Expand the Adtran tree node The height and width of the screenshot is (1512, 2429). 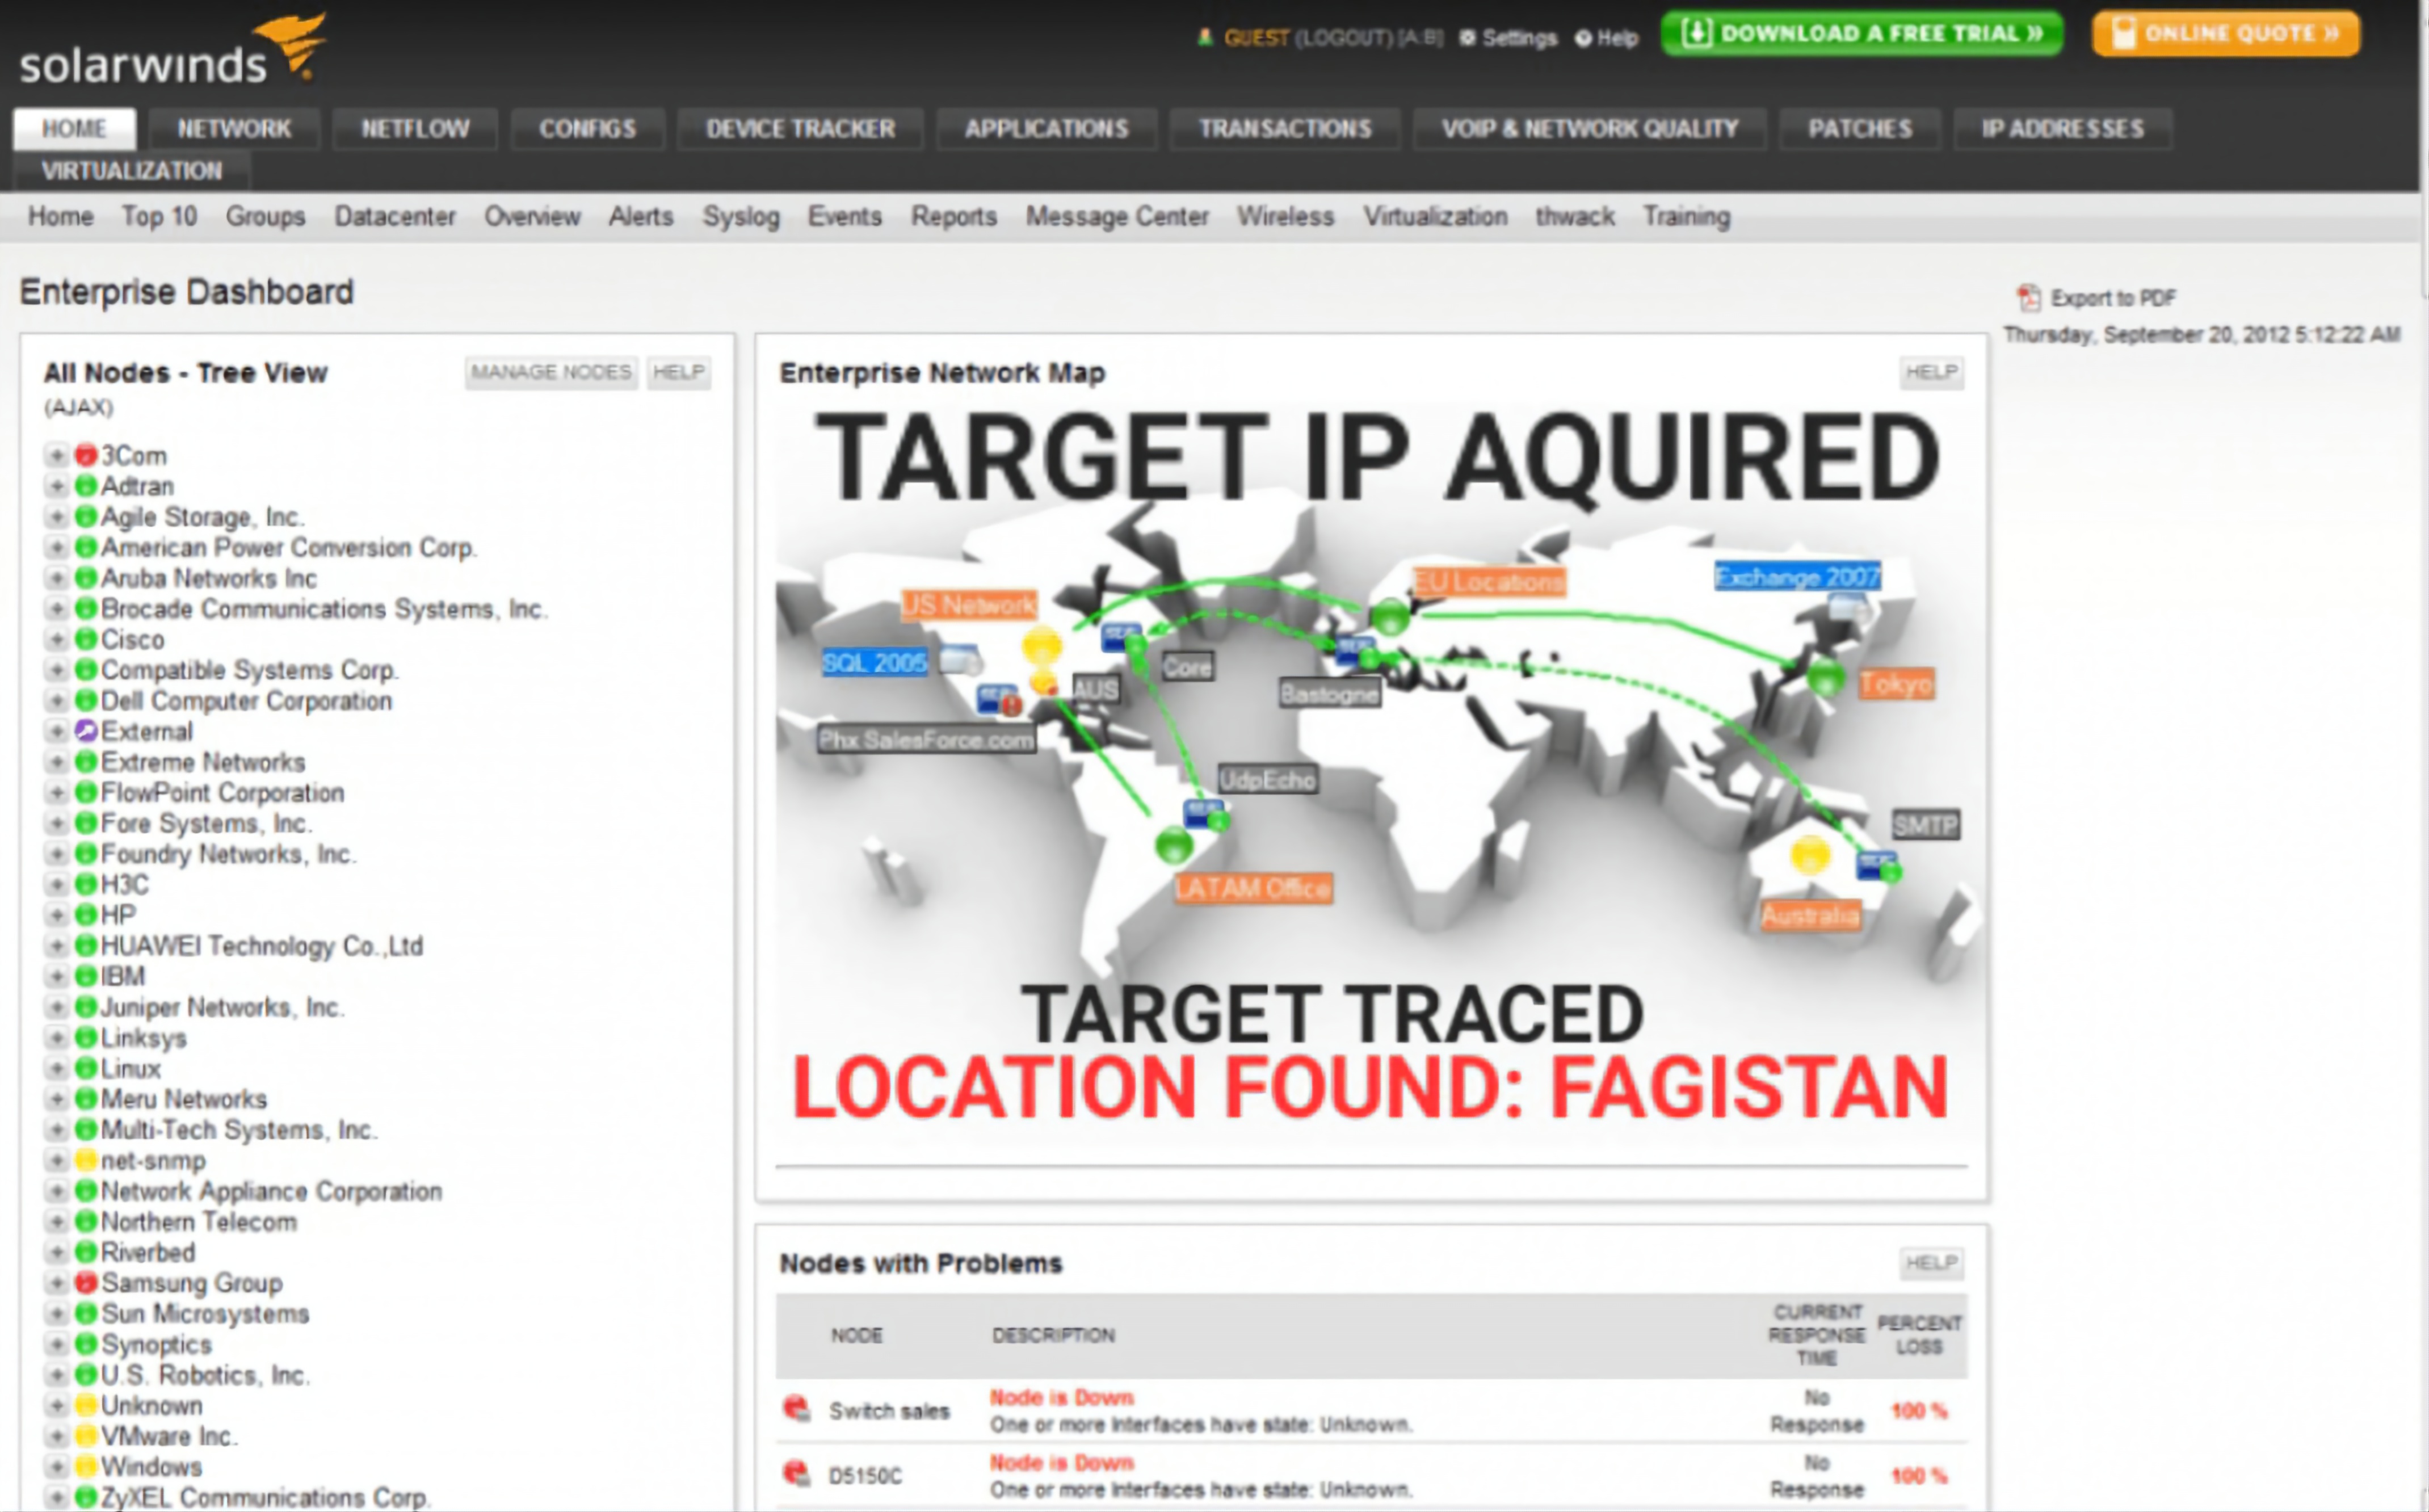click(57, 487)
